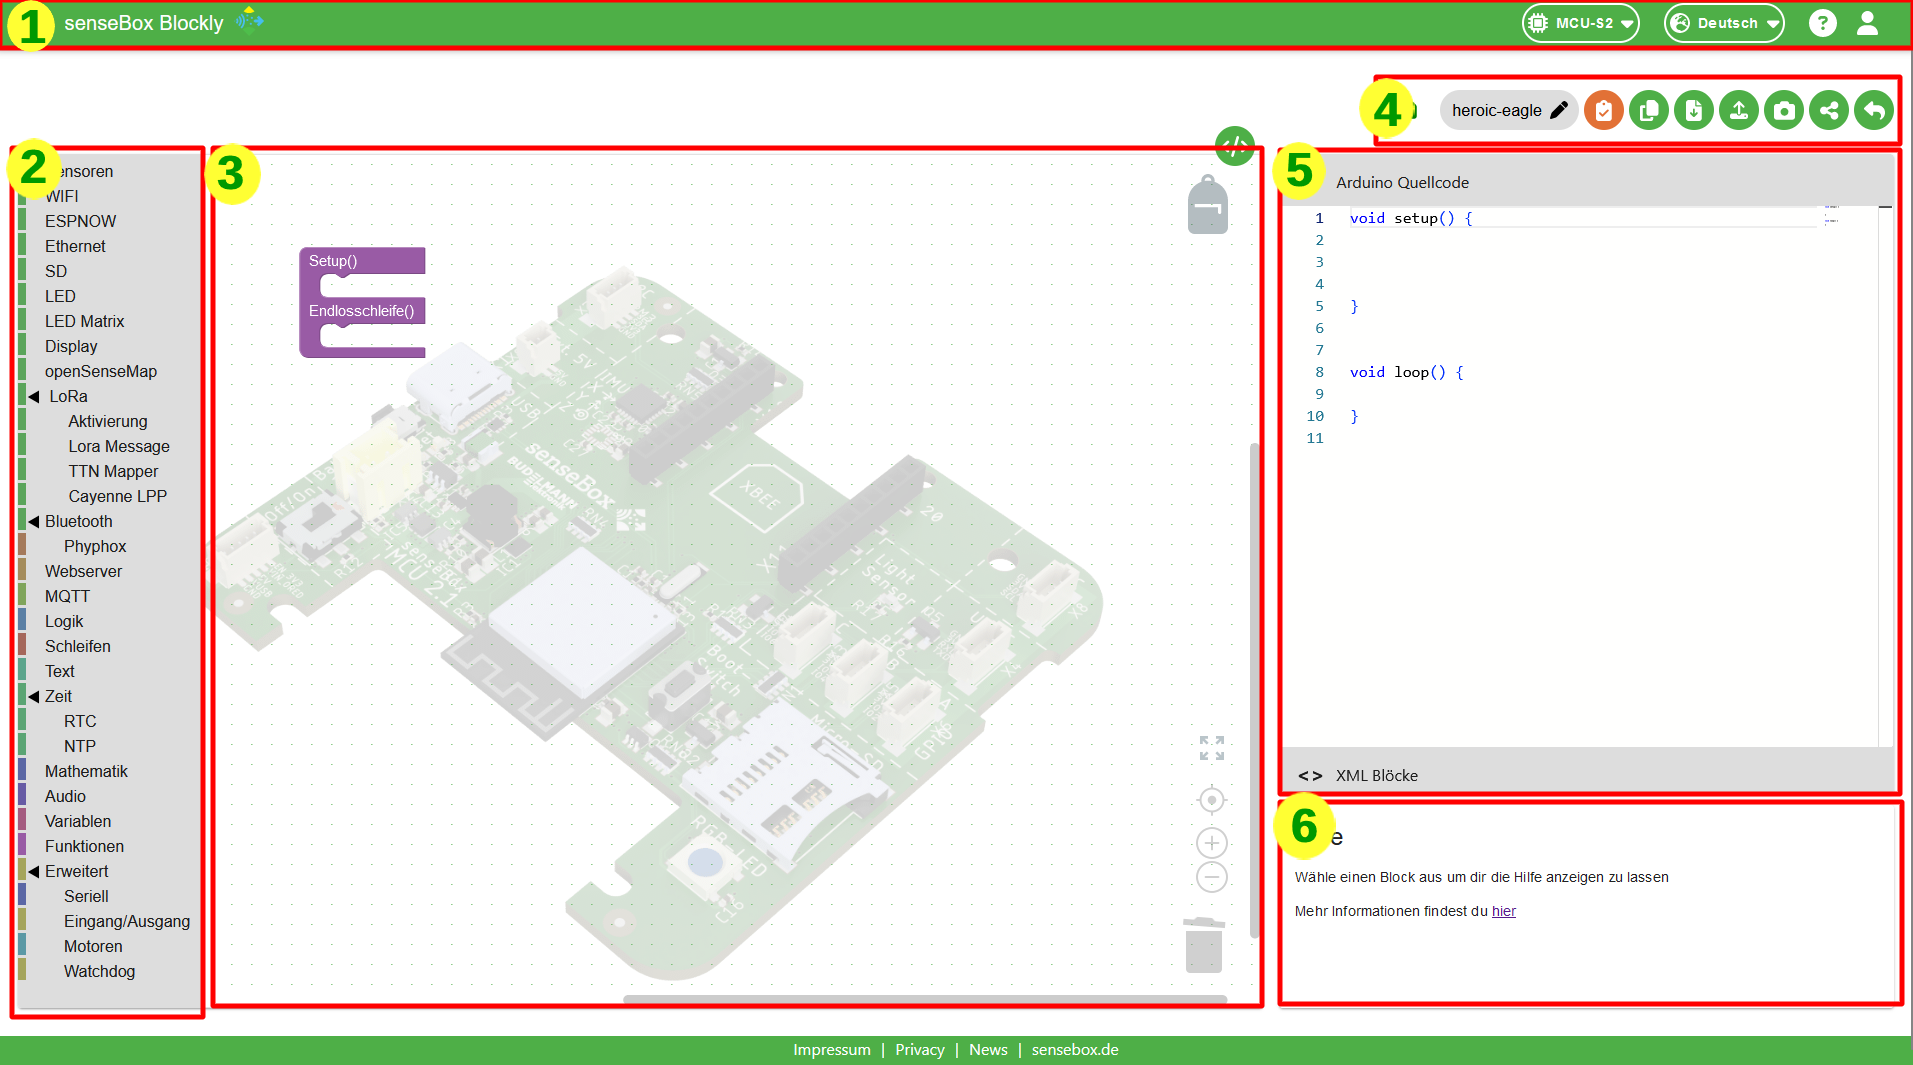Screen dimensions: 1913x1065
Task: Click the copy code icon
Action: click(1648, 110)
